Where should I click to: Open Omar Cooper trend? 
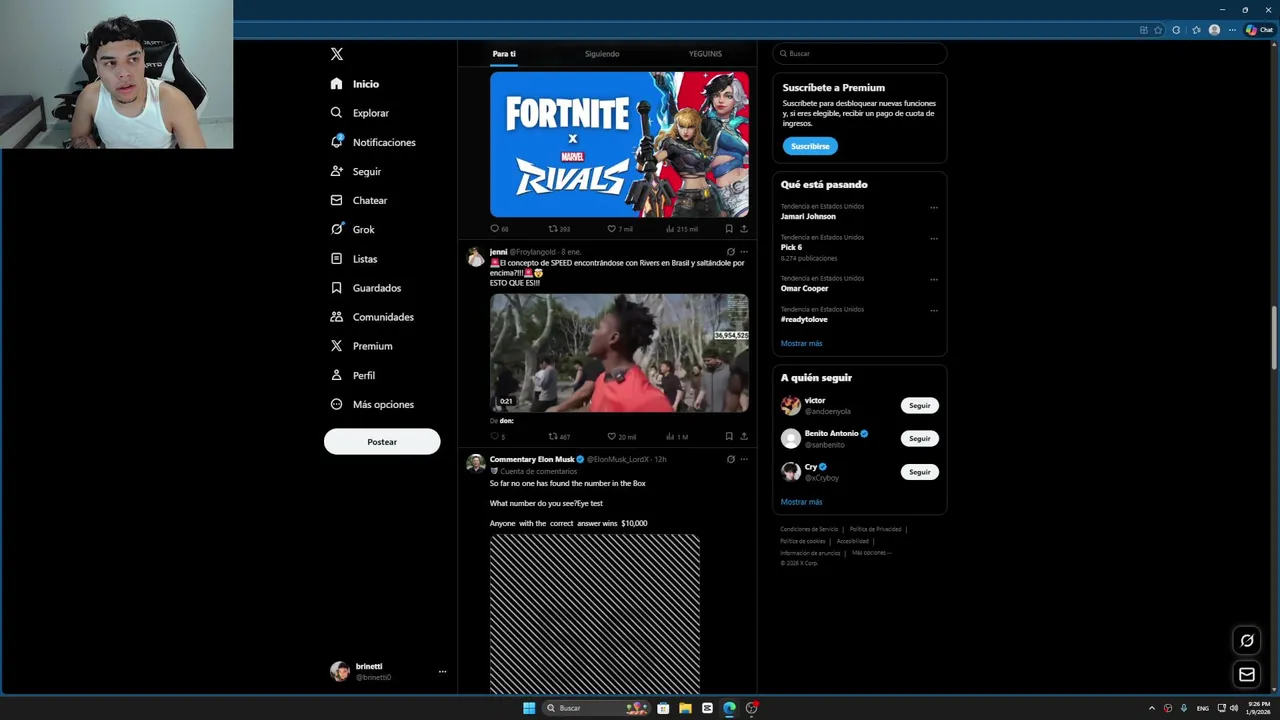pos(805,288)
